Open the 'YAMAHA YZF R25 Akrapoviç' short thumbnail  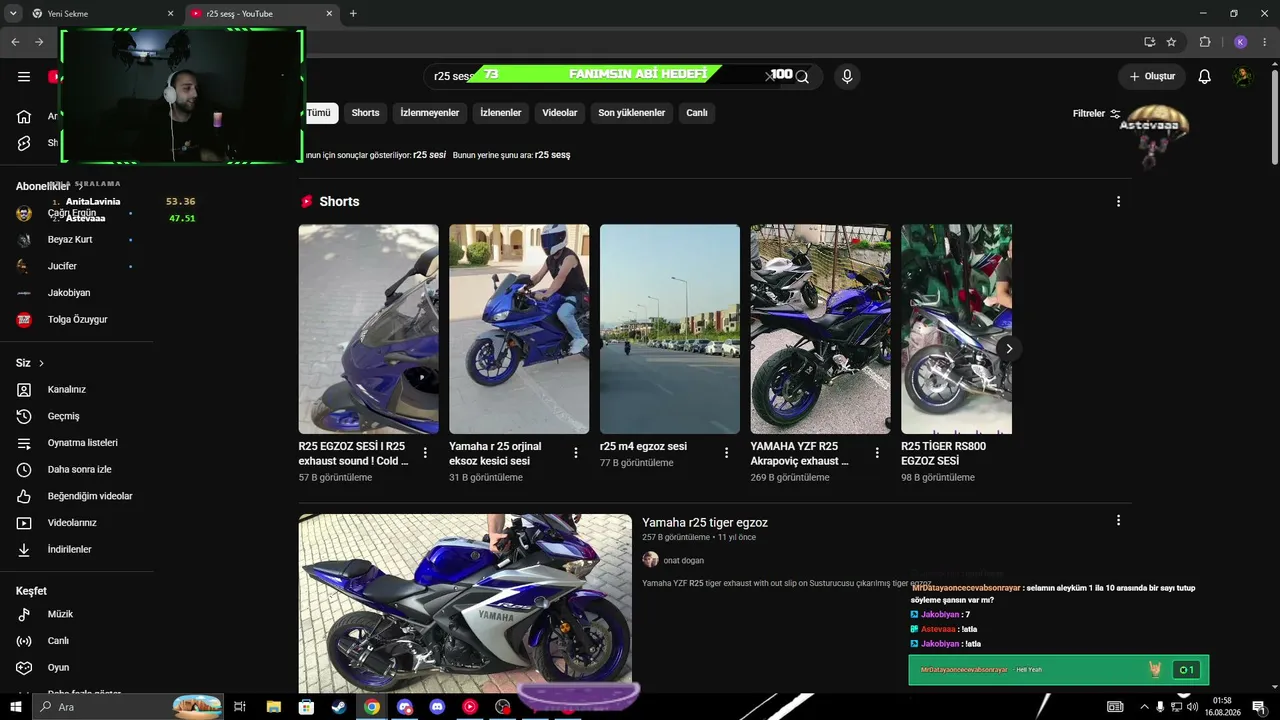coord(821,329)
